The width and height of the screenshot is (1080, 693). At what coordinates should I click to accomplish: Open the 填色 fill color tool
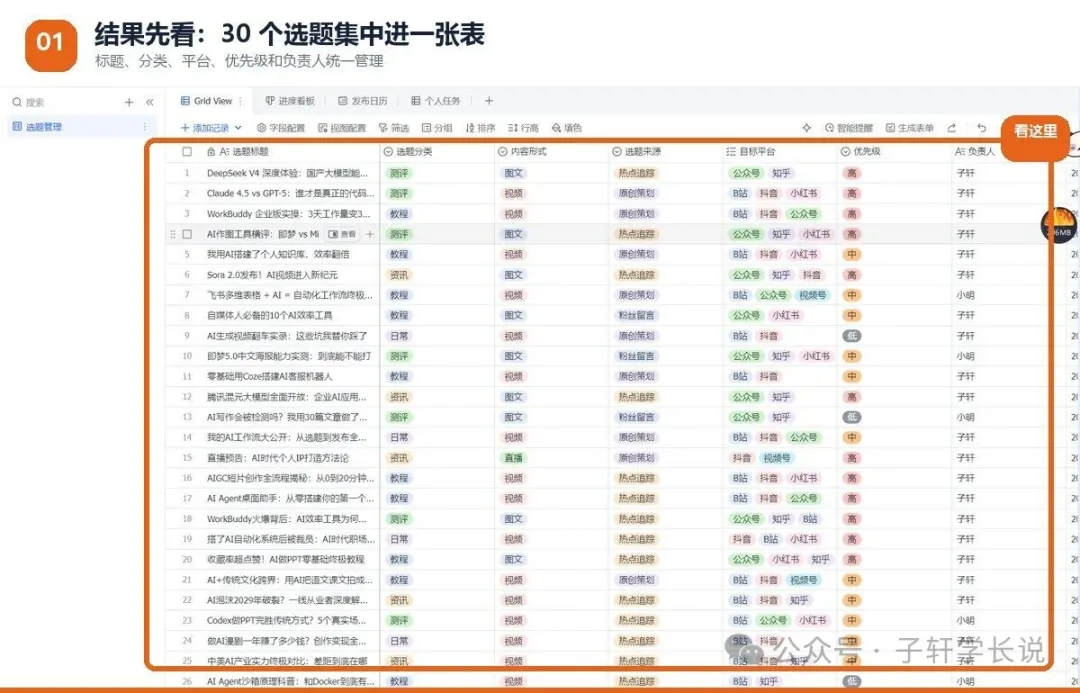[567, 127]
